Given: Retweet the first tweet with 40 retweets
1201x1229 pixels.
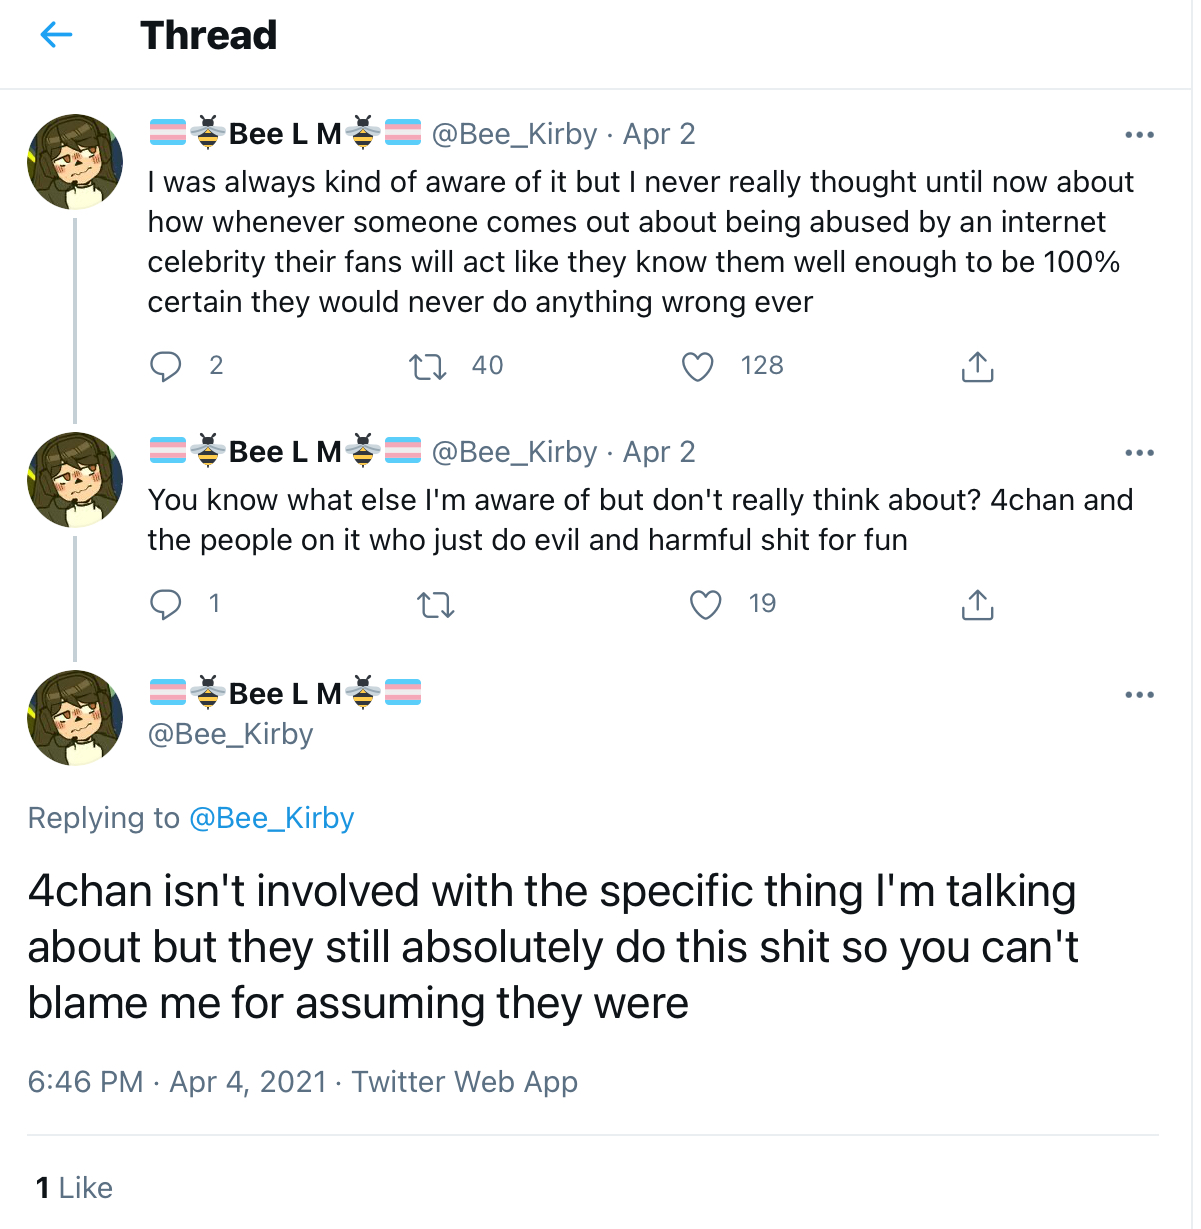Looking at the screenshot, I should click(x=428, y=367).
